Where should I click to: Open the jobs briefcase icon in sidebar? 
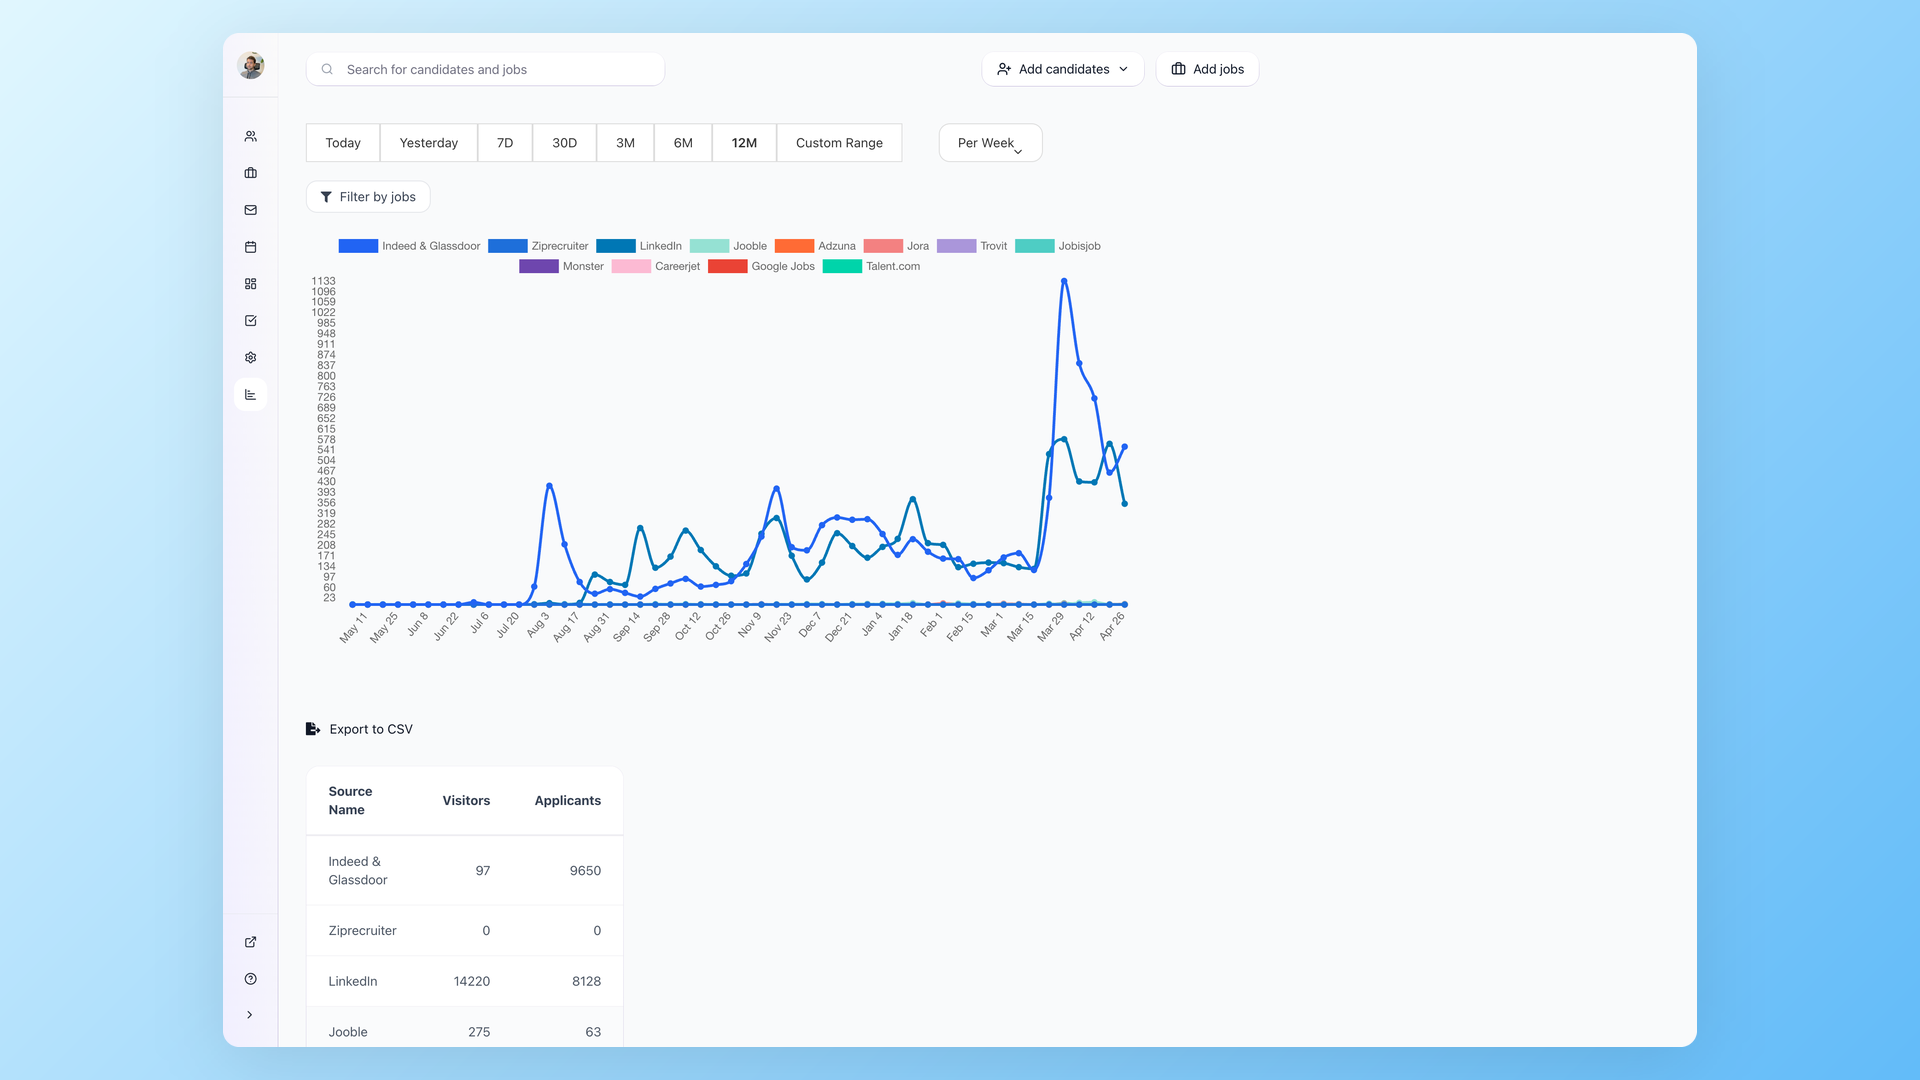(251, 173)
